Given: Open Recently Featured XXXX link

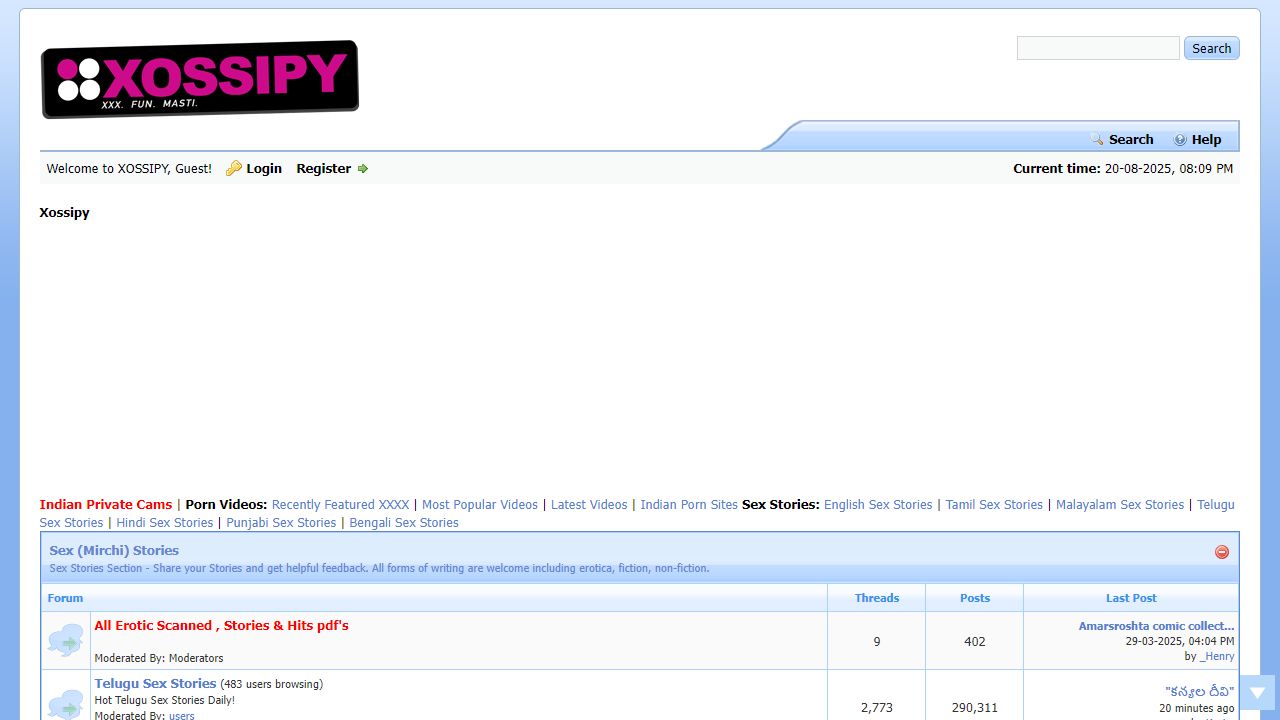Looking at the screenshot, I should coord(340,505).
